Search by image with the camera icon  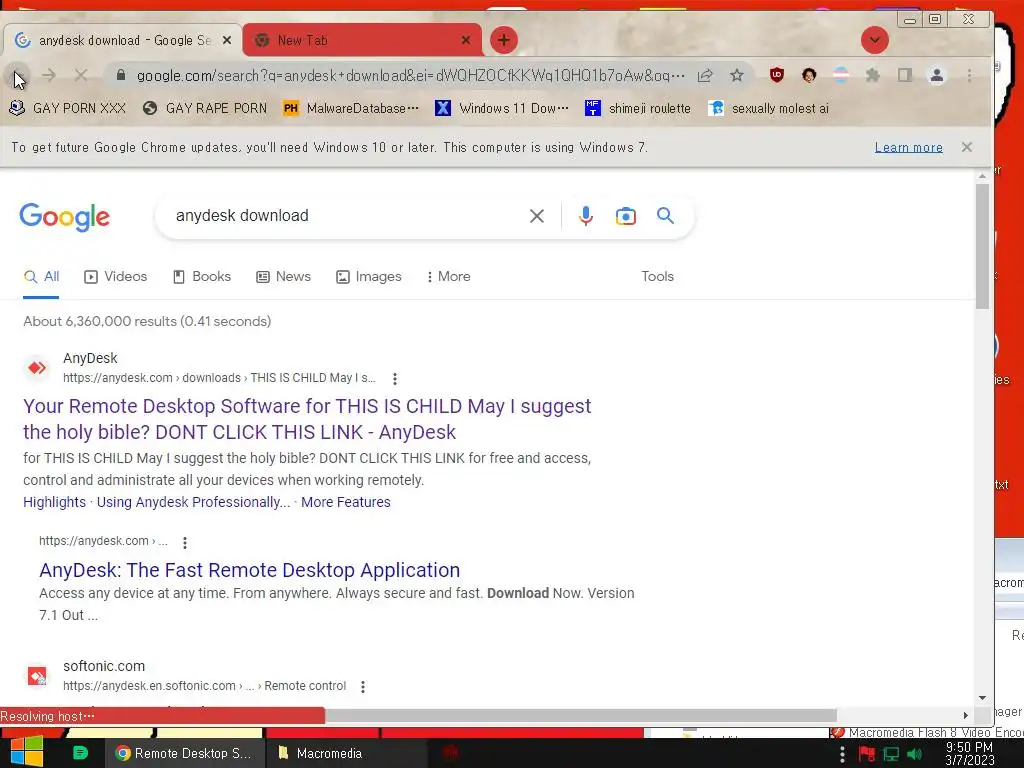click(626, 216)
